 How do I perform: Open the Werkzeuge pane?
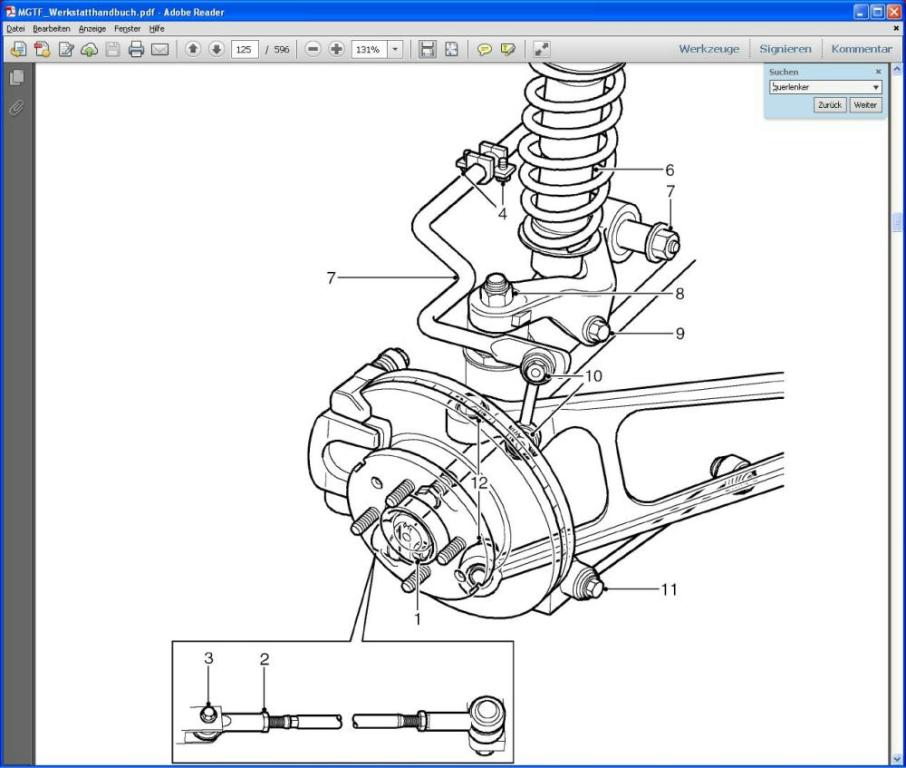click(709, 49)
